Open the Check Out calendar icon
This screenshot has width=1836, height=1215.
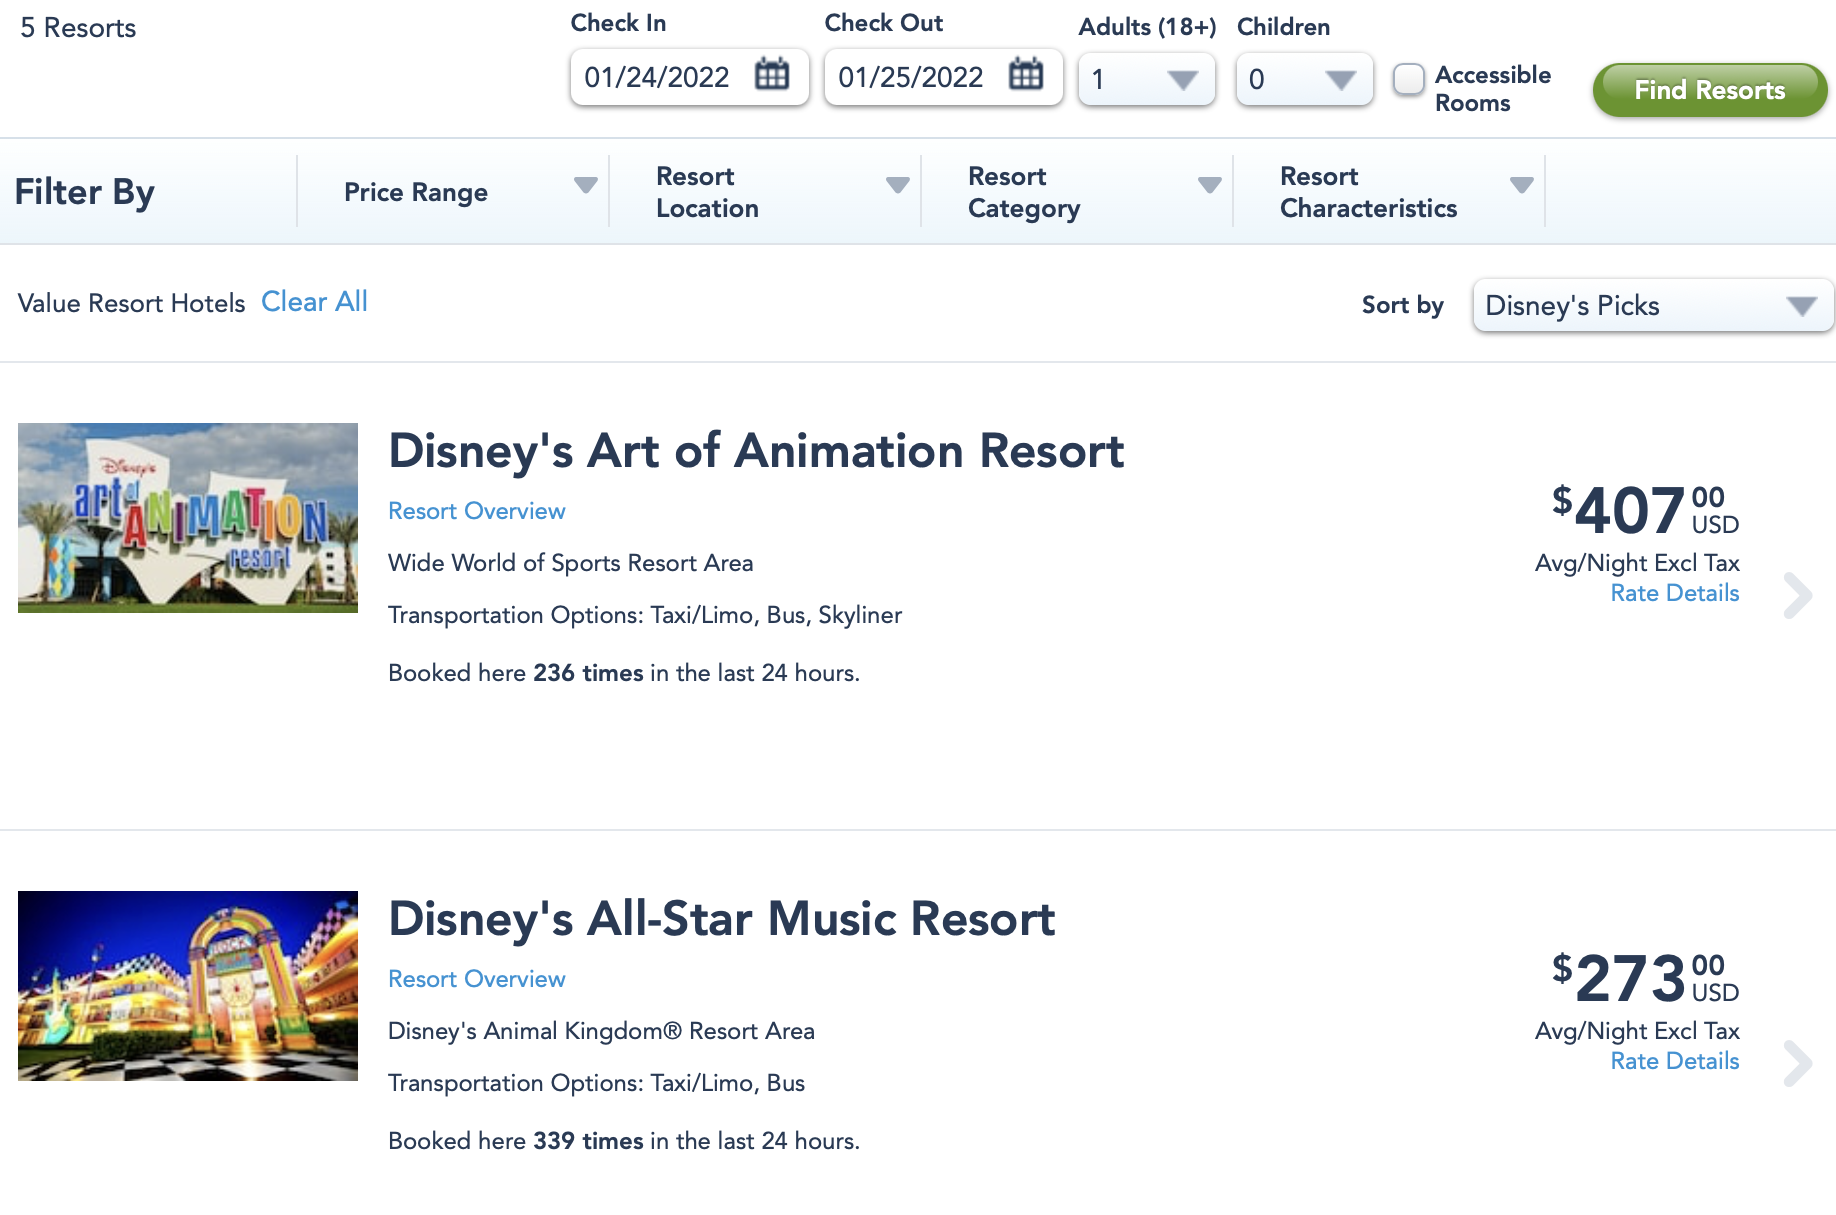(x=1025, y=75)
